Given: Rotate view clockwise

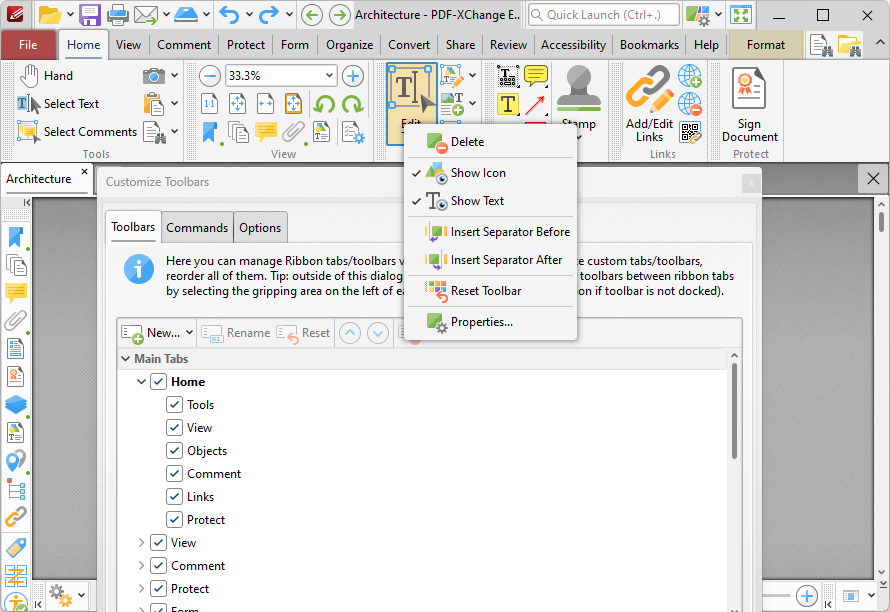Looking at the screenshot, I should tap(352, 104).
